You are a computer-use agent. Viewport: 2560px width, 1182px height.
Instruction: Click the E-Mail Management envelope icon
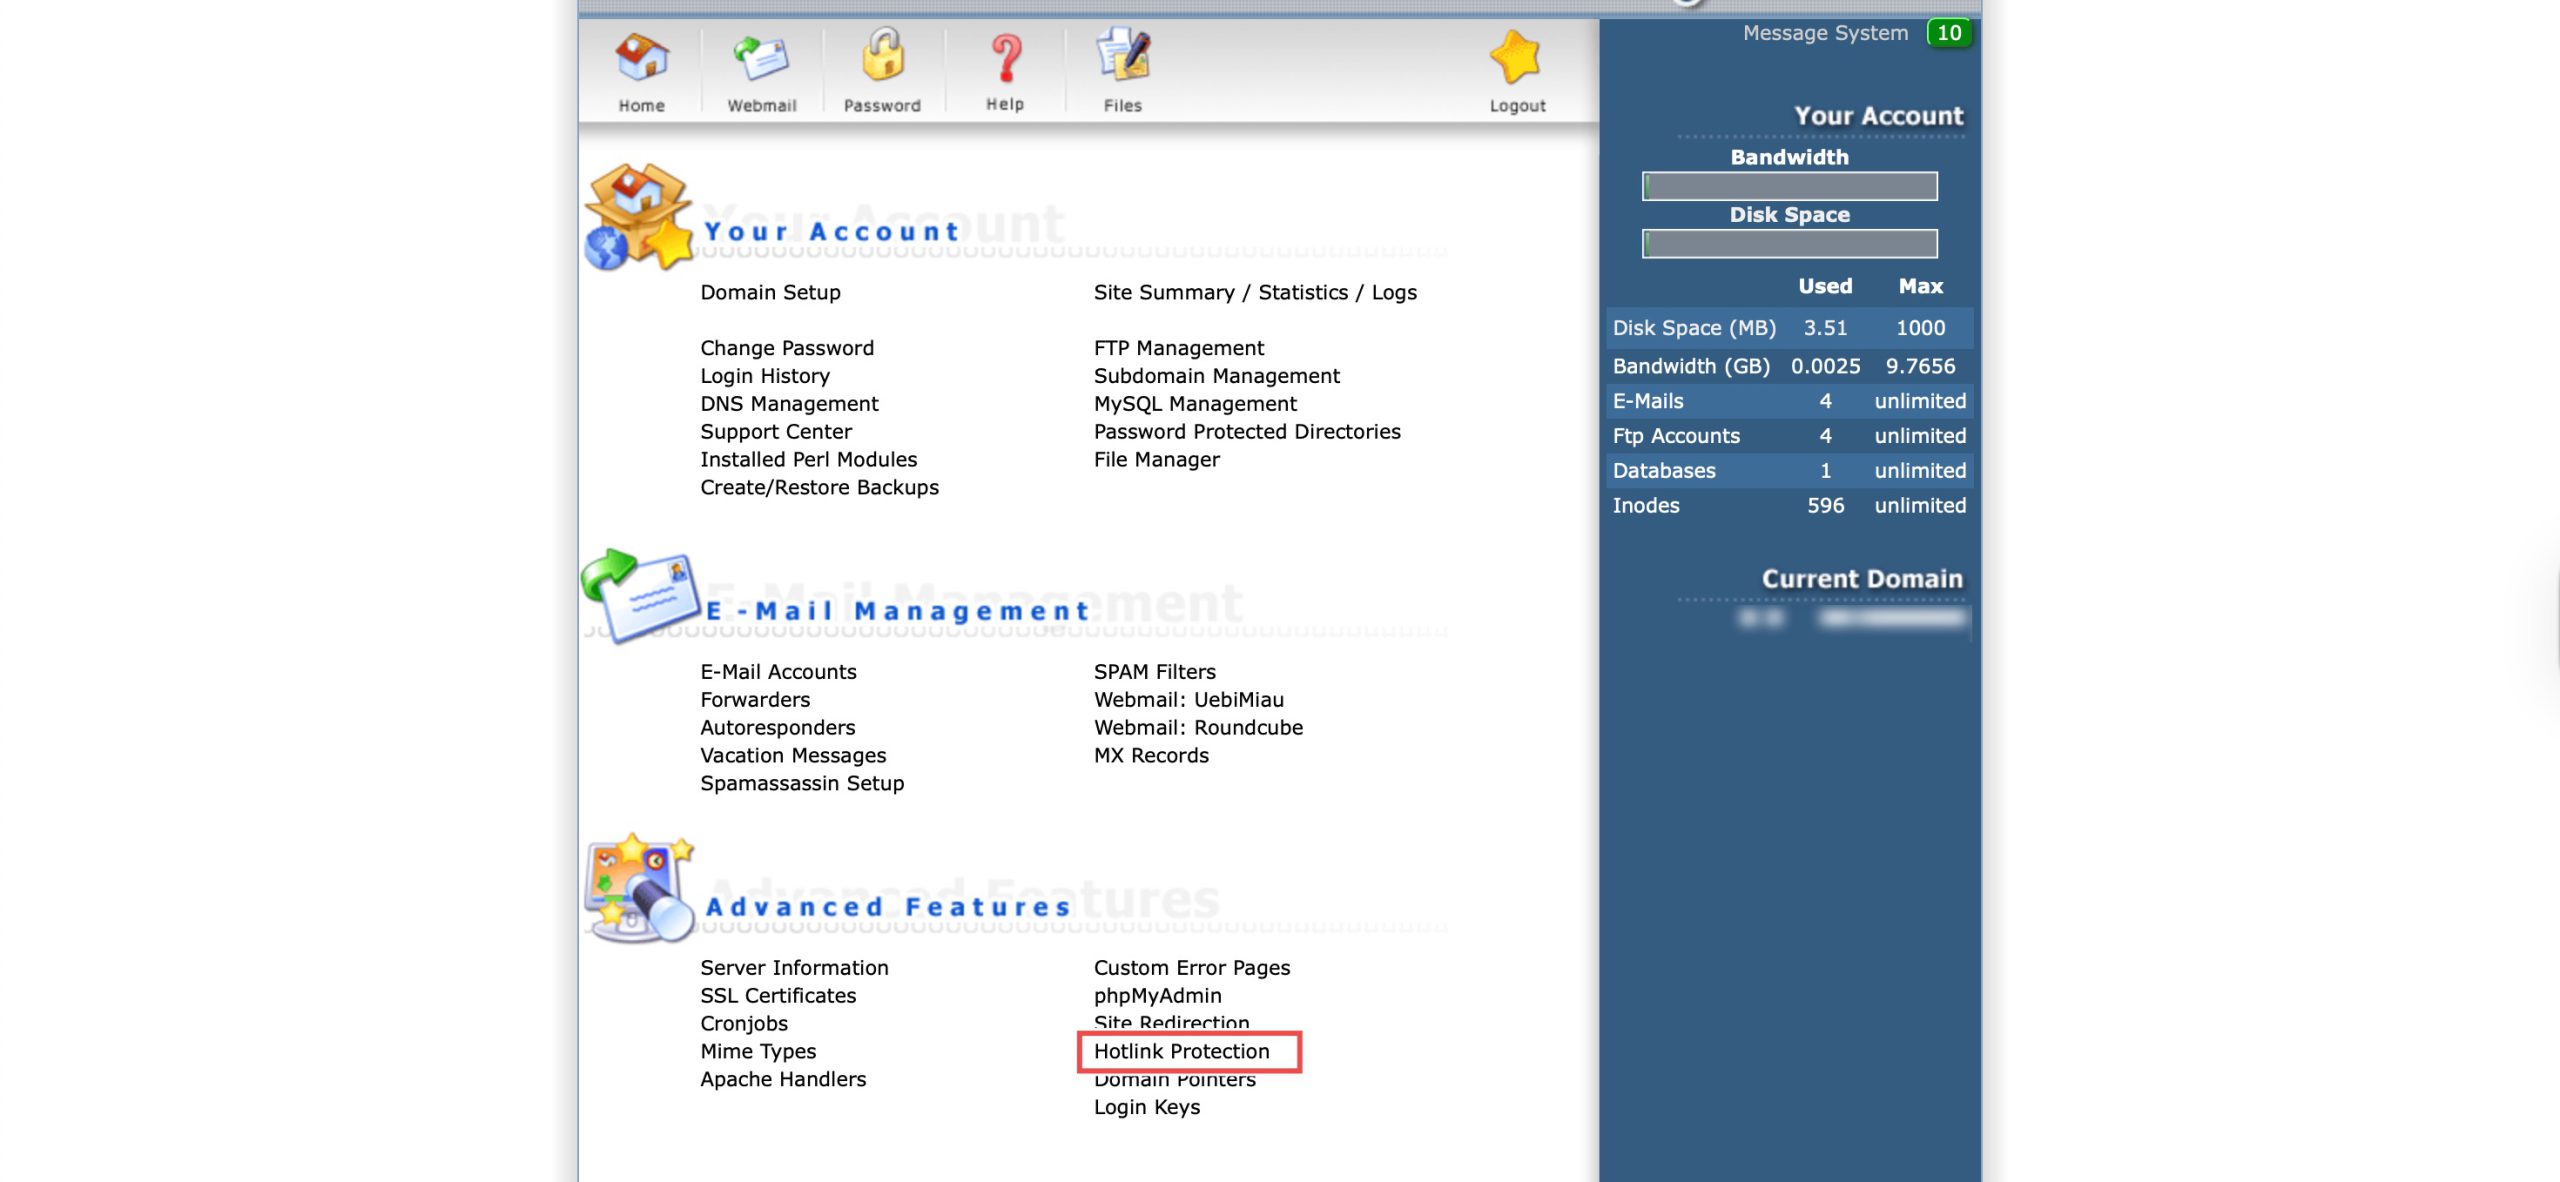point(640,596)
